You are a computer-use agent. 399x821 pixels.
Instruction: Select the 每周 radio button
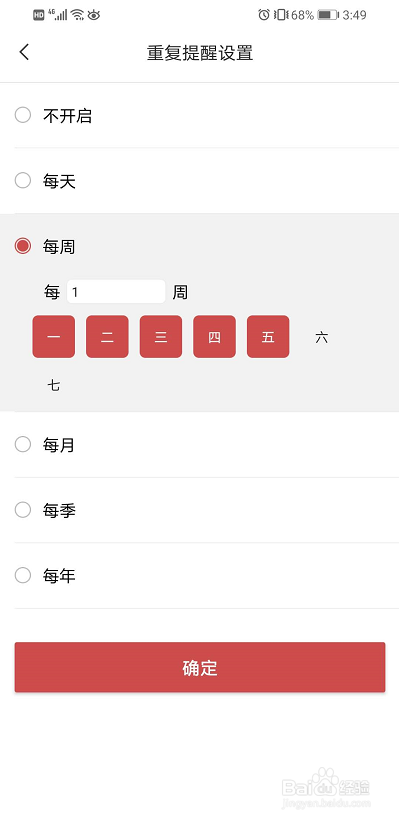click(23, 246)
